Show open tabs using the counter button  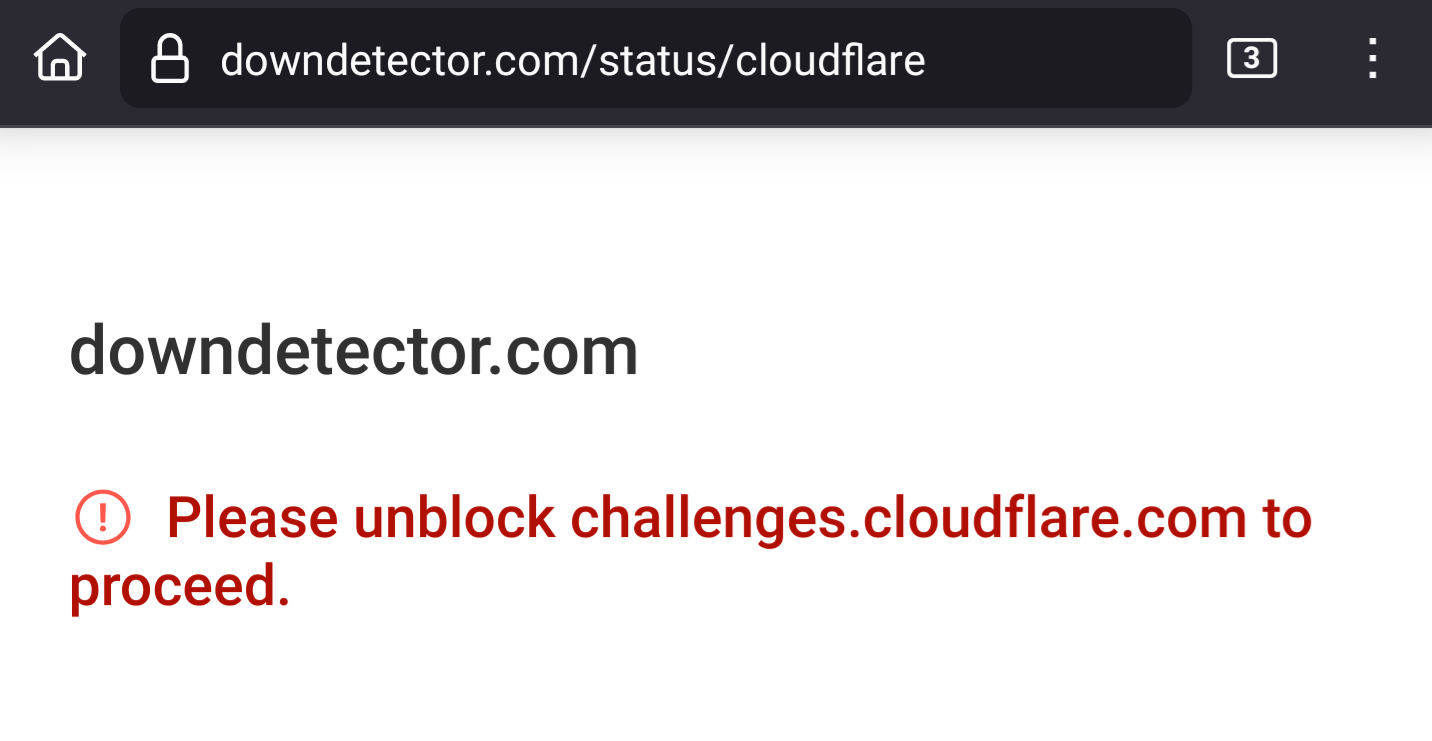pyautogui.click(x=1251, y=59)
